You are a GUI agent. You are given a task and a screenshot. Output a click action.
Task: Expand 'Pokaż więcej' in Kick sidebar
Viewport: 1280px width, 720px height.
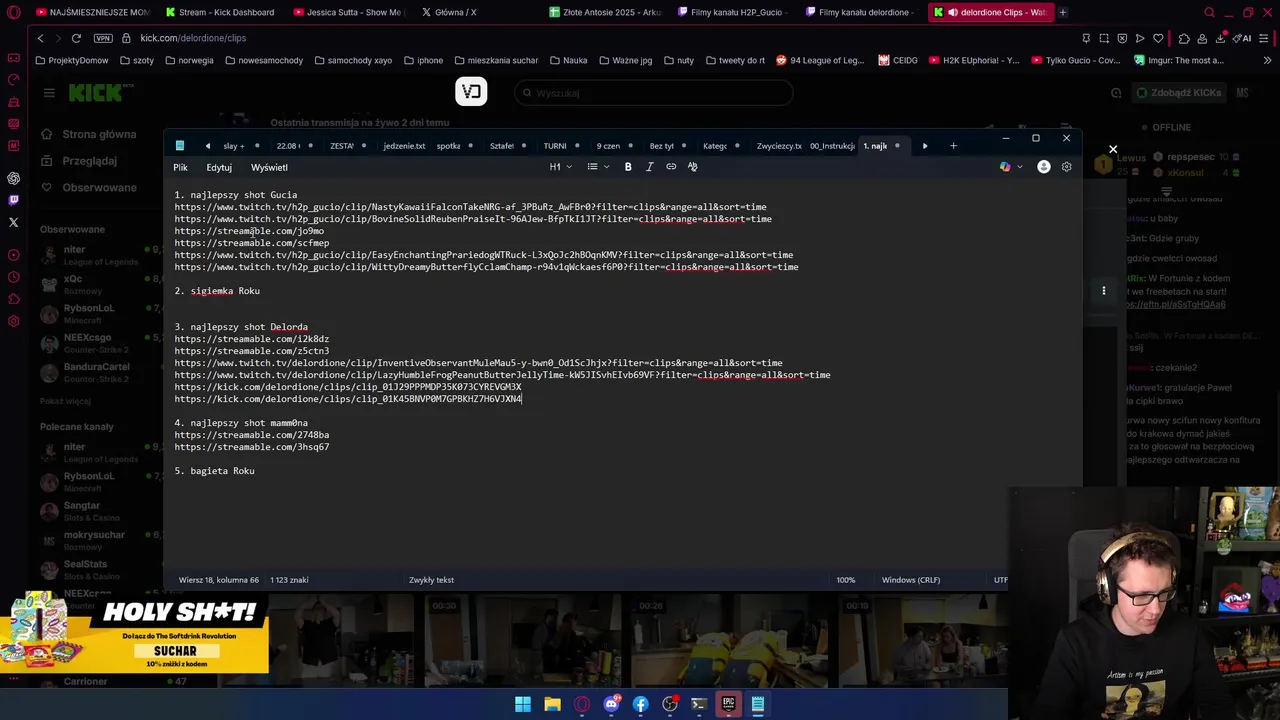[65, 401]
